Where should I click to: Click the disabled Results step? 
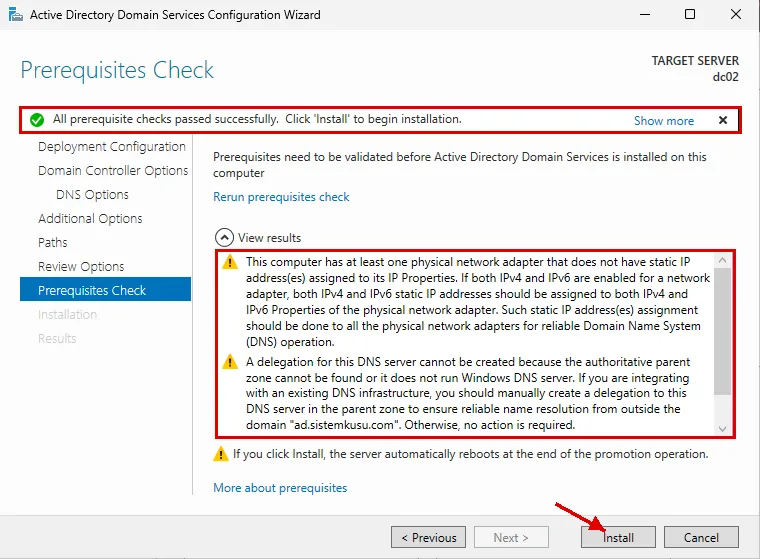point(57,338)
